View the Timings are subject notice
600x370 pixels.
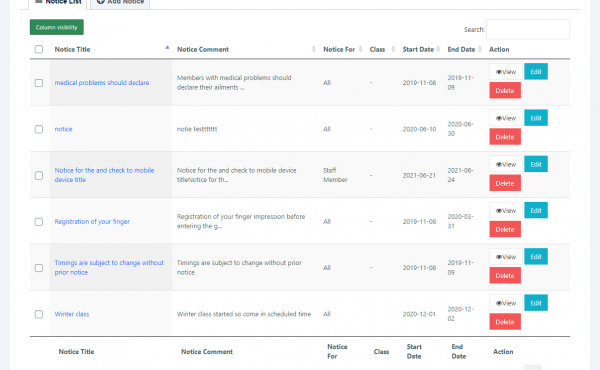tap(505, 257)
